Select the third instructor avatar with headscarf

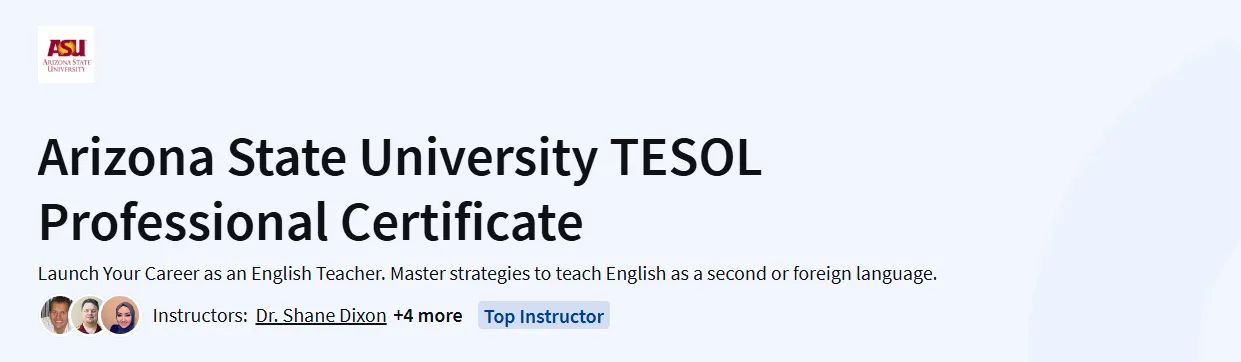(x=121, y=316)
